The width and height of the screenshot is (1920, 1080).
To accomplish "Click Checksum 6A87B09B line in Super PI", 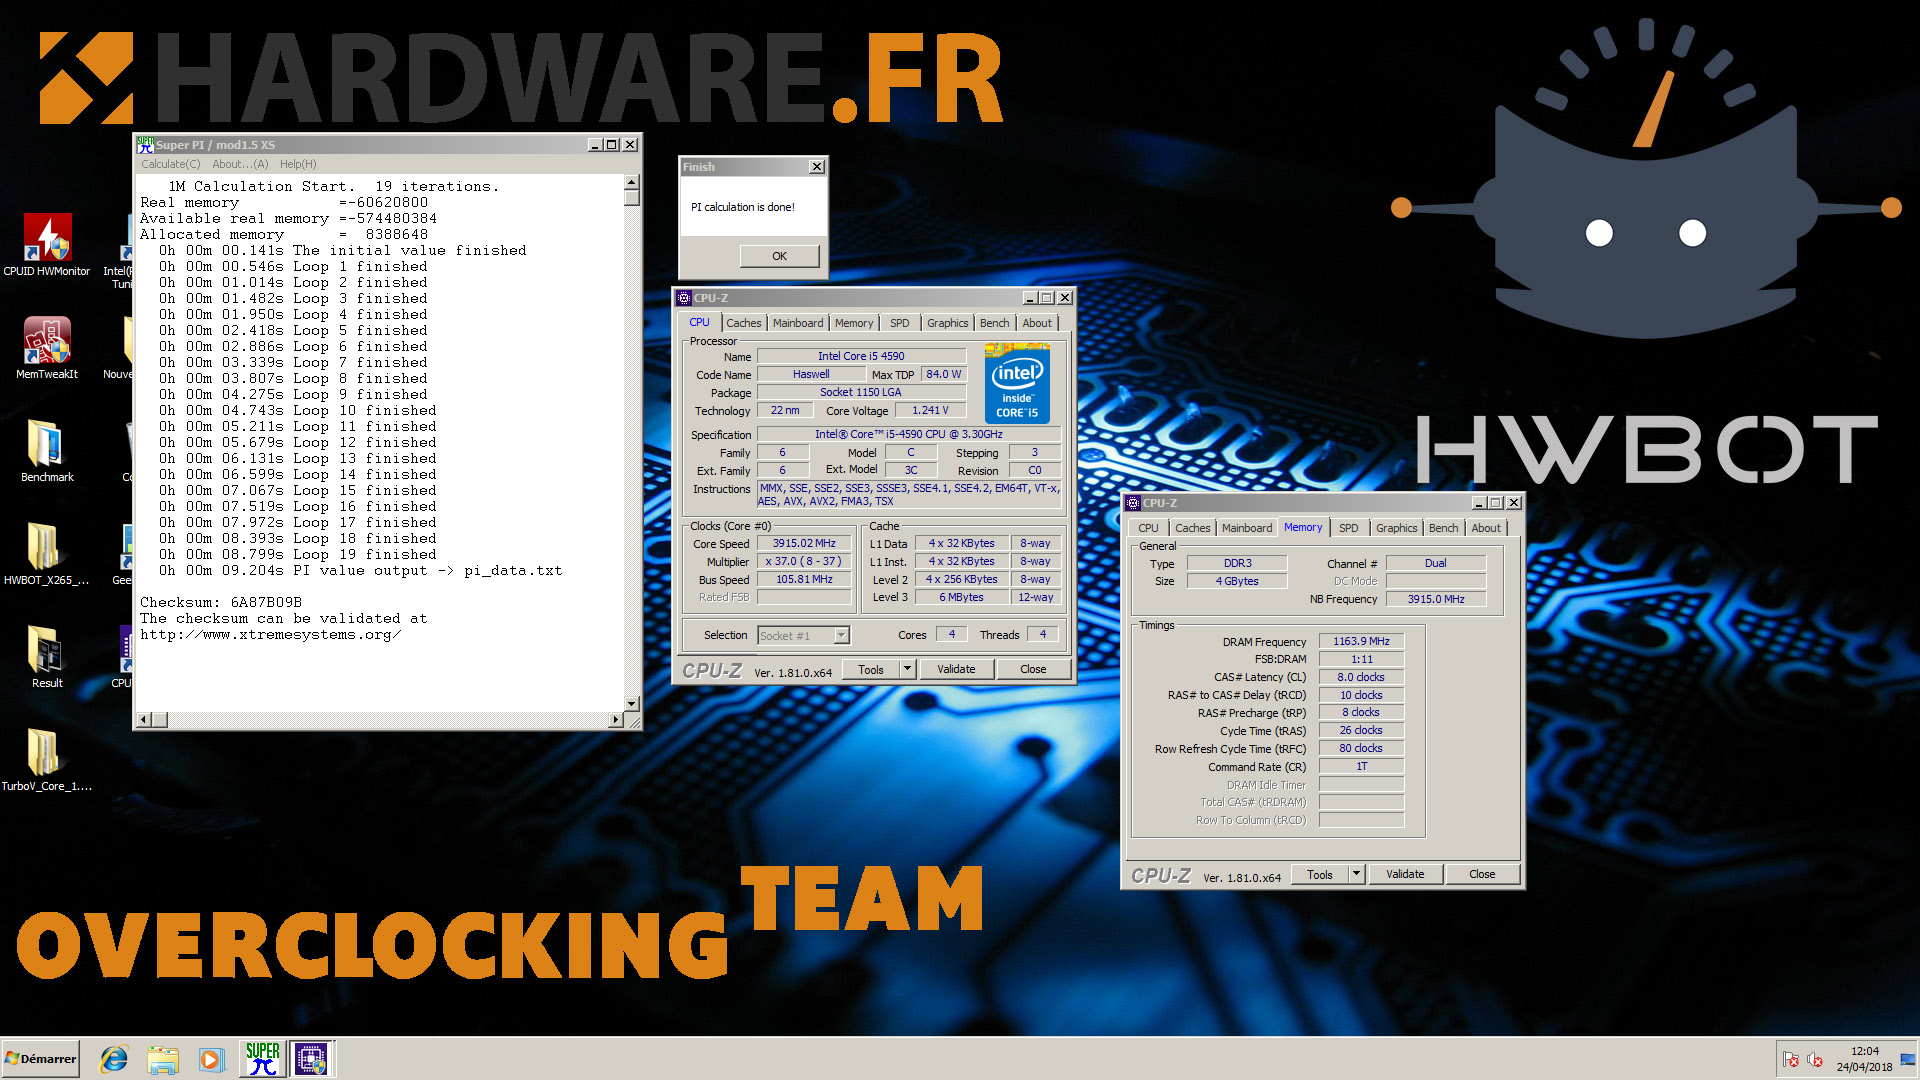I will [221, 603].
